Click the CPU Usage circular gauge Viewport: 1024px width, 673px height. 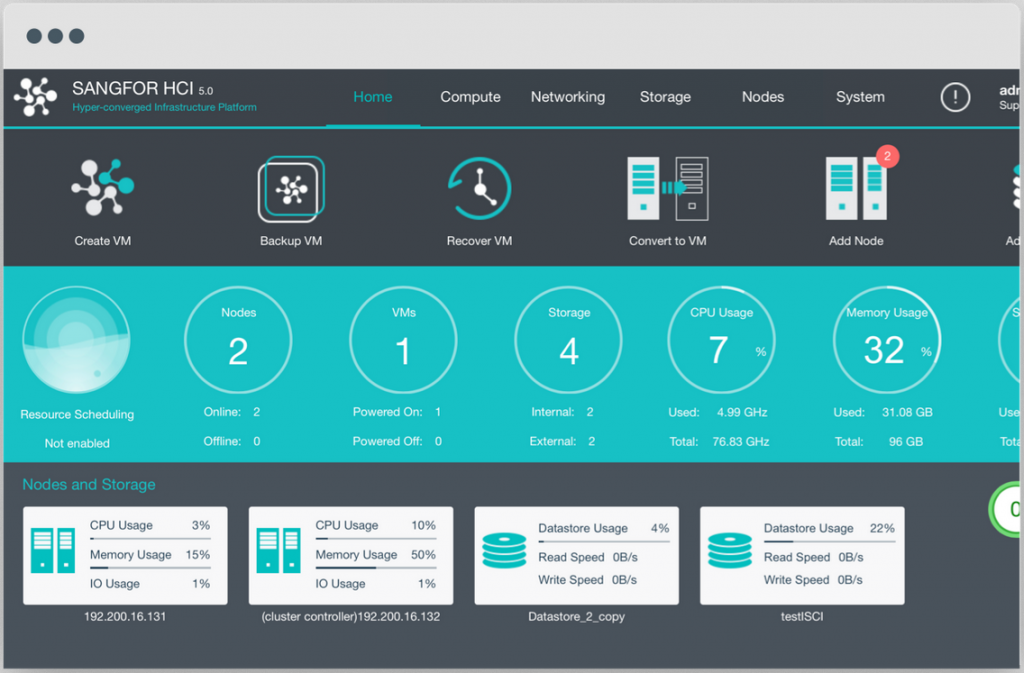click(x=722, y=340)
